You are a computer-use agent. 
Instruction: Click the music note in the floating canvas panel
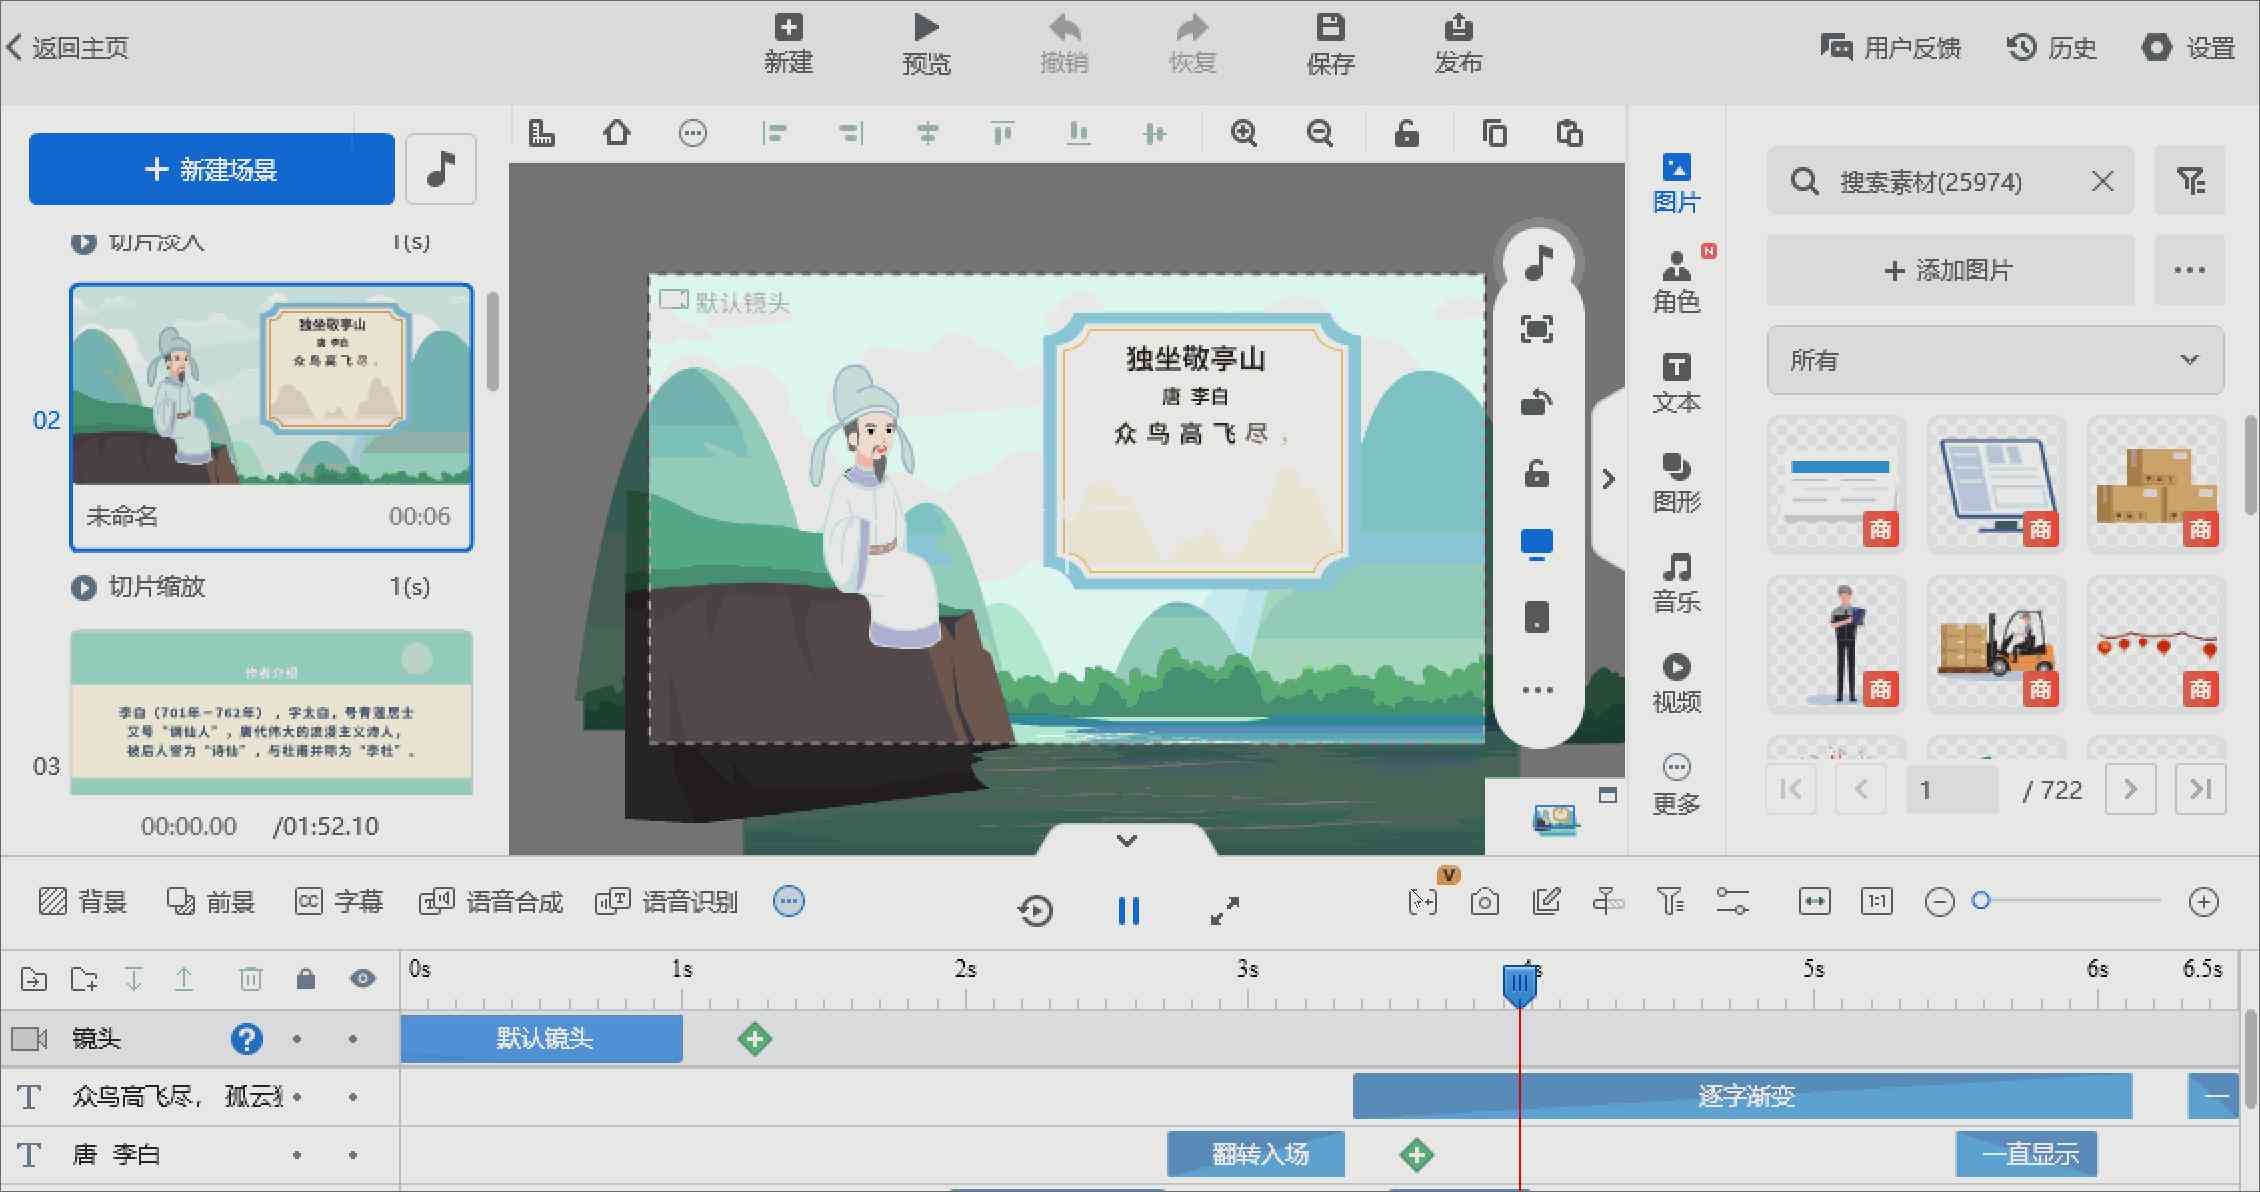(x=1538, y=263)
